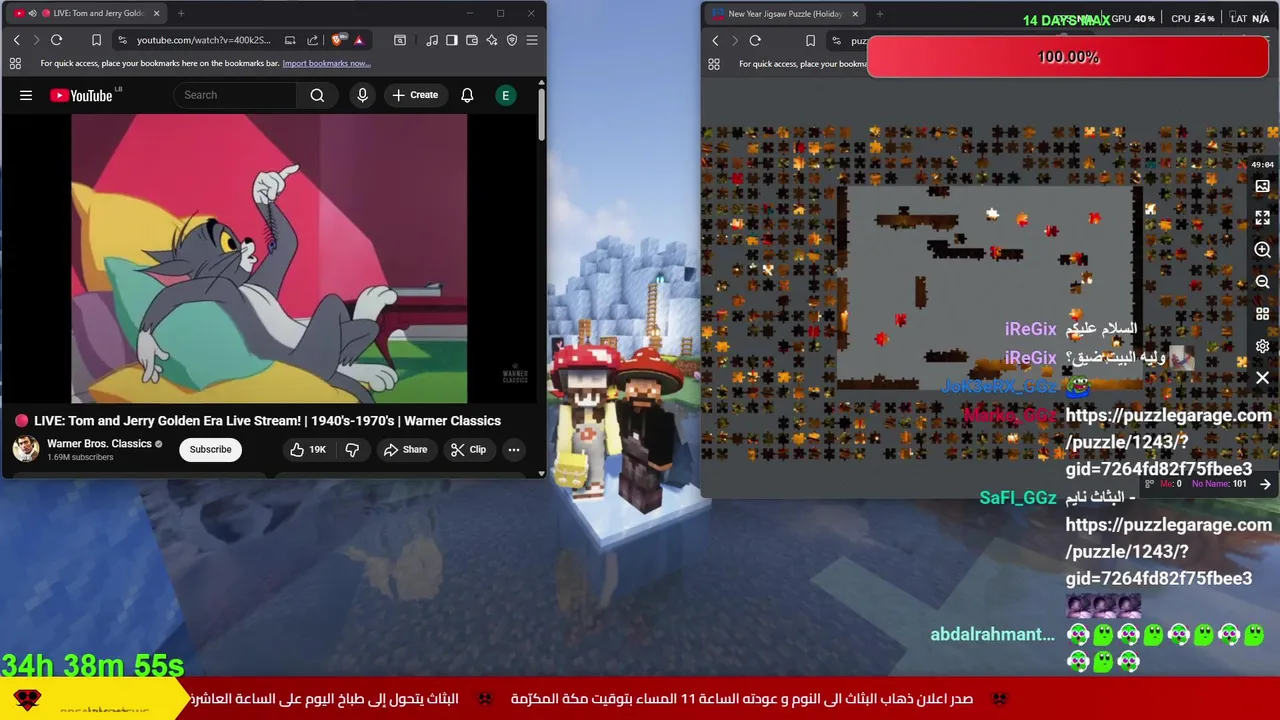
Task: Click the Create button
Action: tap(415, 95)
